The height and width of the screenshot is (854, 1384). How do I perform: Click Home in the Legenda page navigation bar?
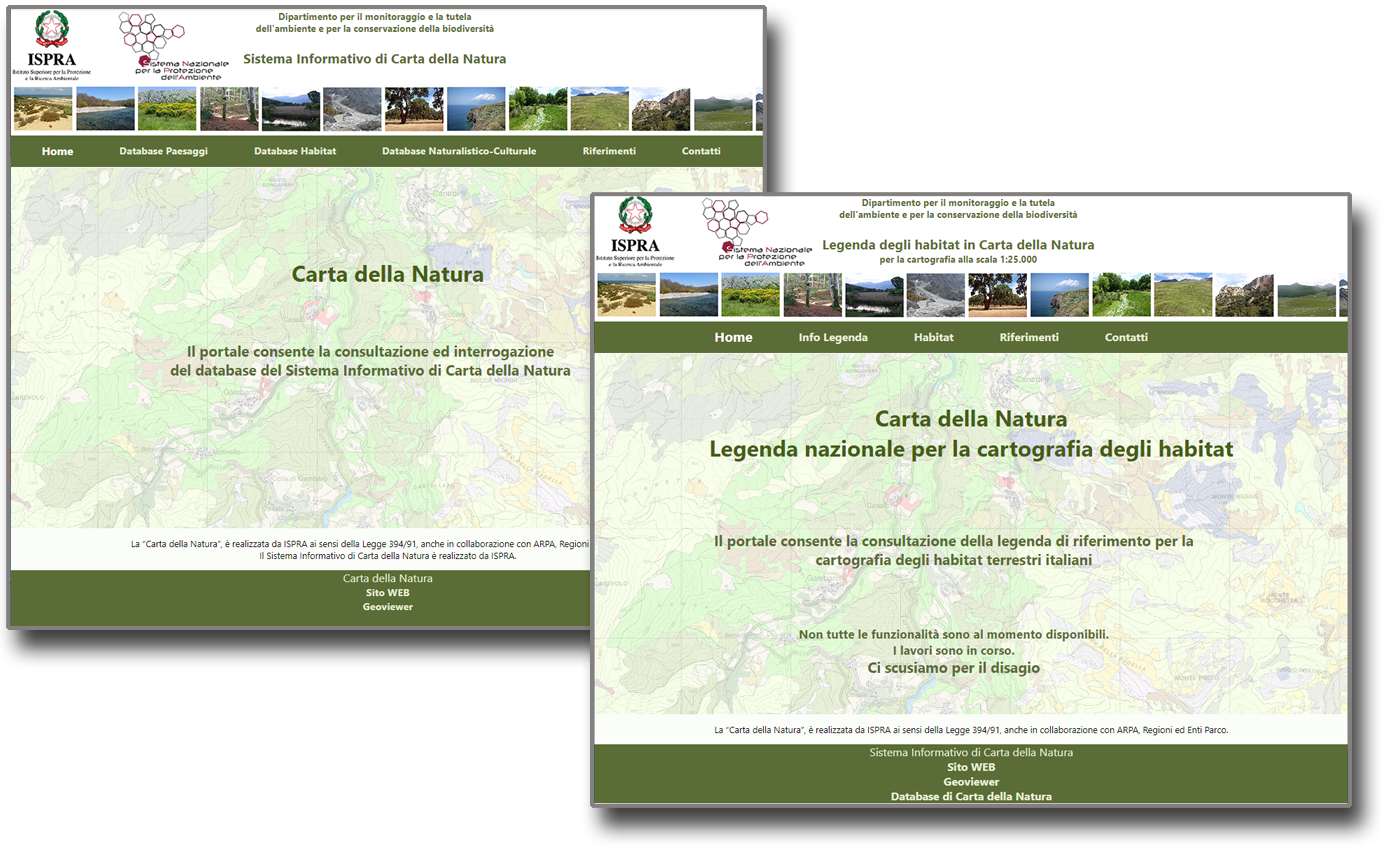pos(733,338)
